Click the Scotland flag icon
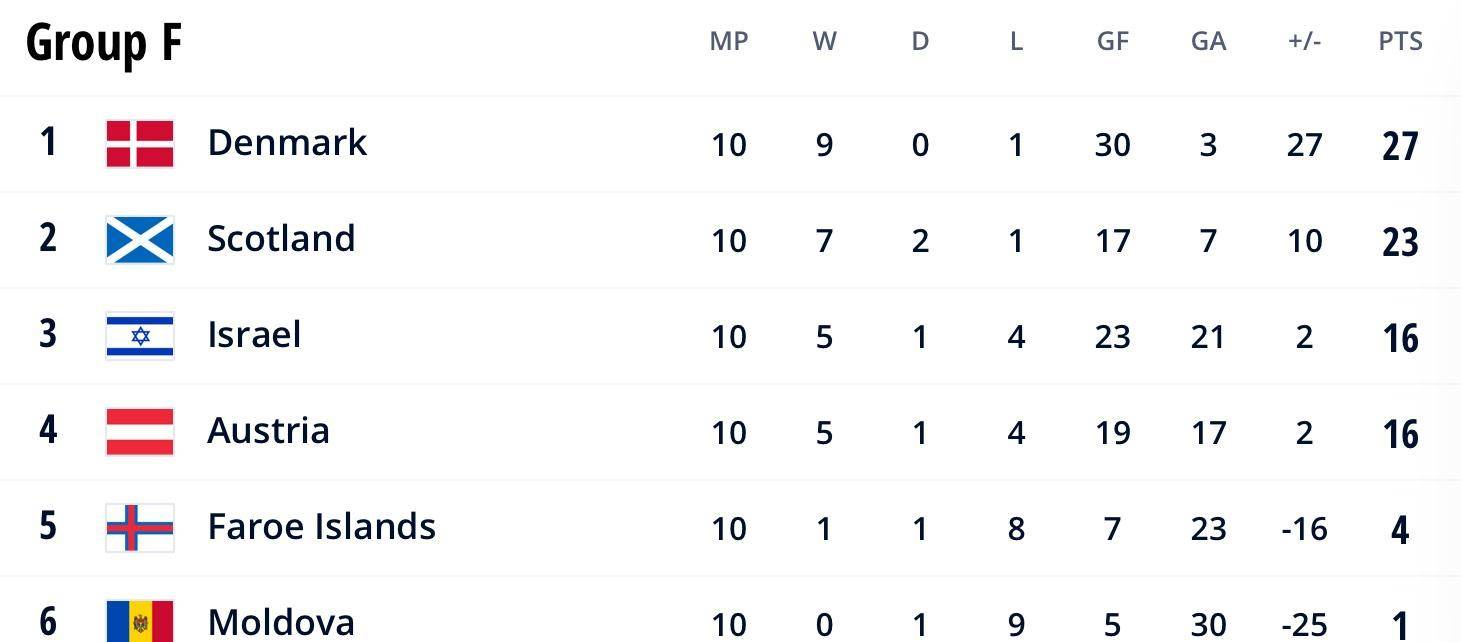 (x=140, y=240)
